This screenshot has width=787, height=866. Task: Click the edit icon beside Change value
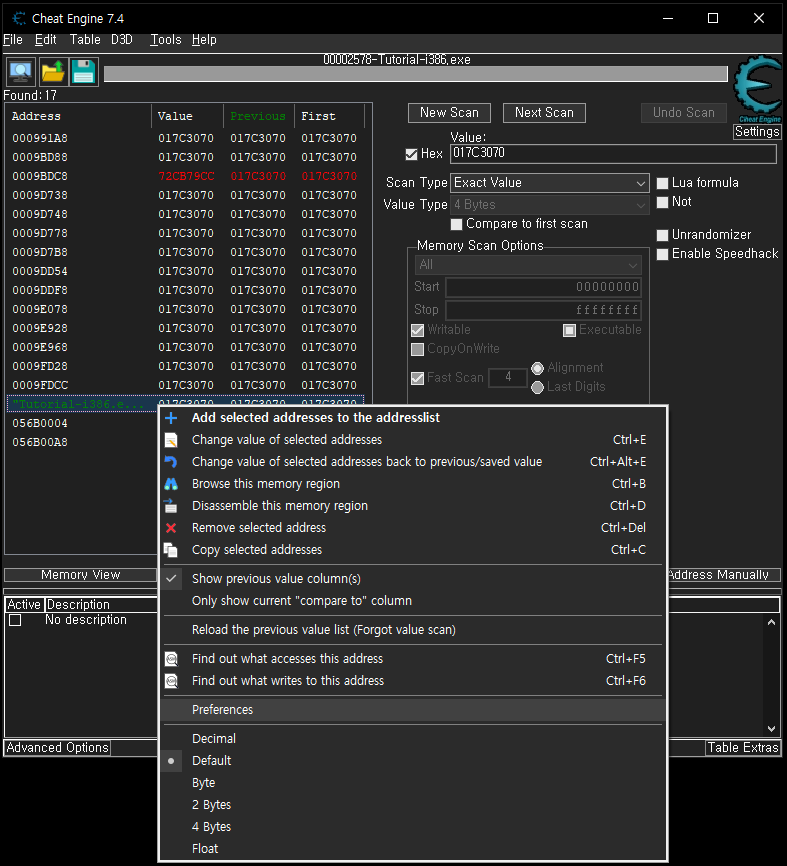pos(171,440)
